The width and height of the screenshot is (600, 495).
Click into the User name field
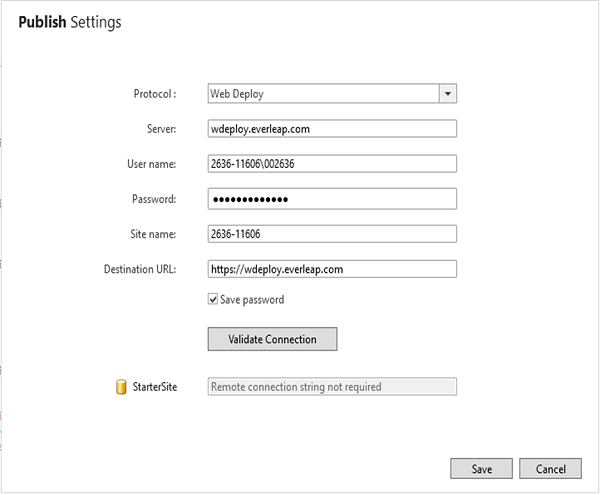331,163
